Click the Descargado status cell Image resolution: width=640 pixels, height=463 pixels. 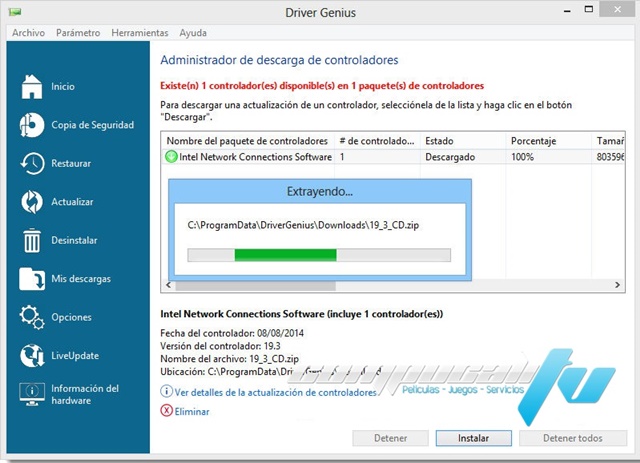point(450,157)
